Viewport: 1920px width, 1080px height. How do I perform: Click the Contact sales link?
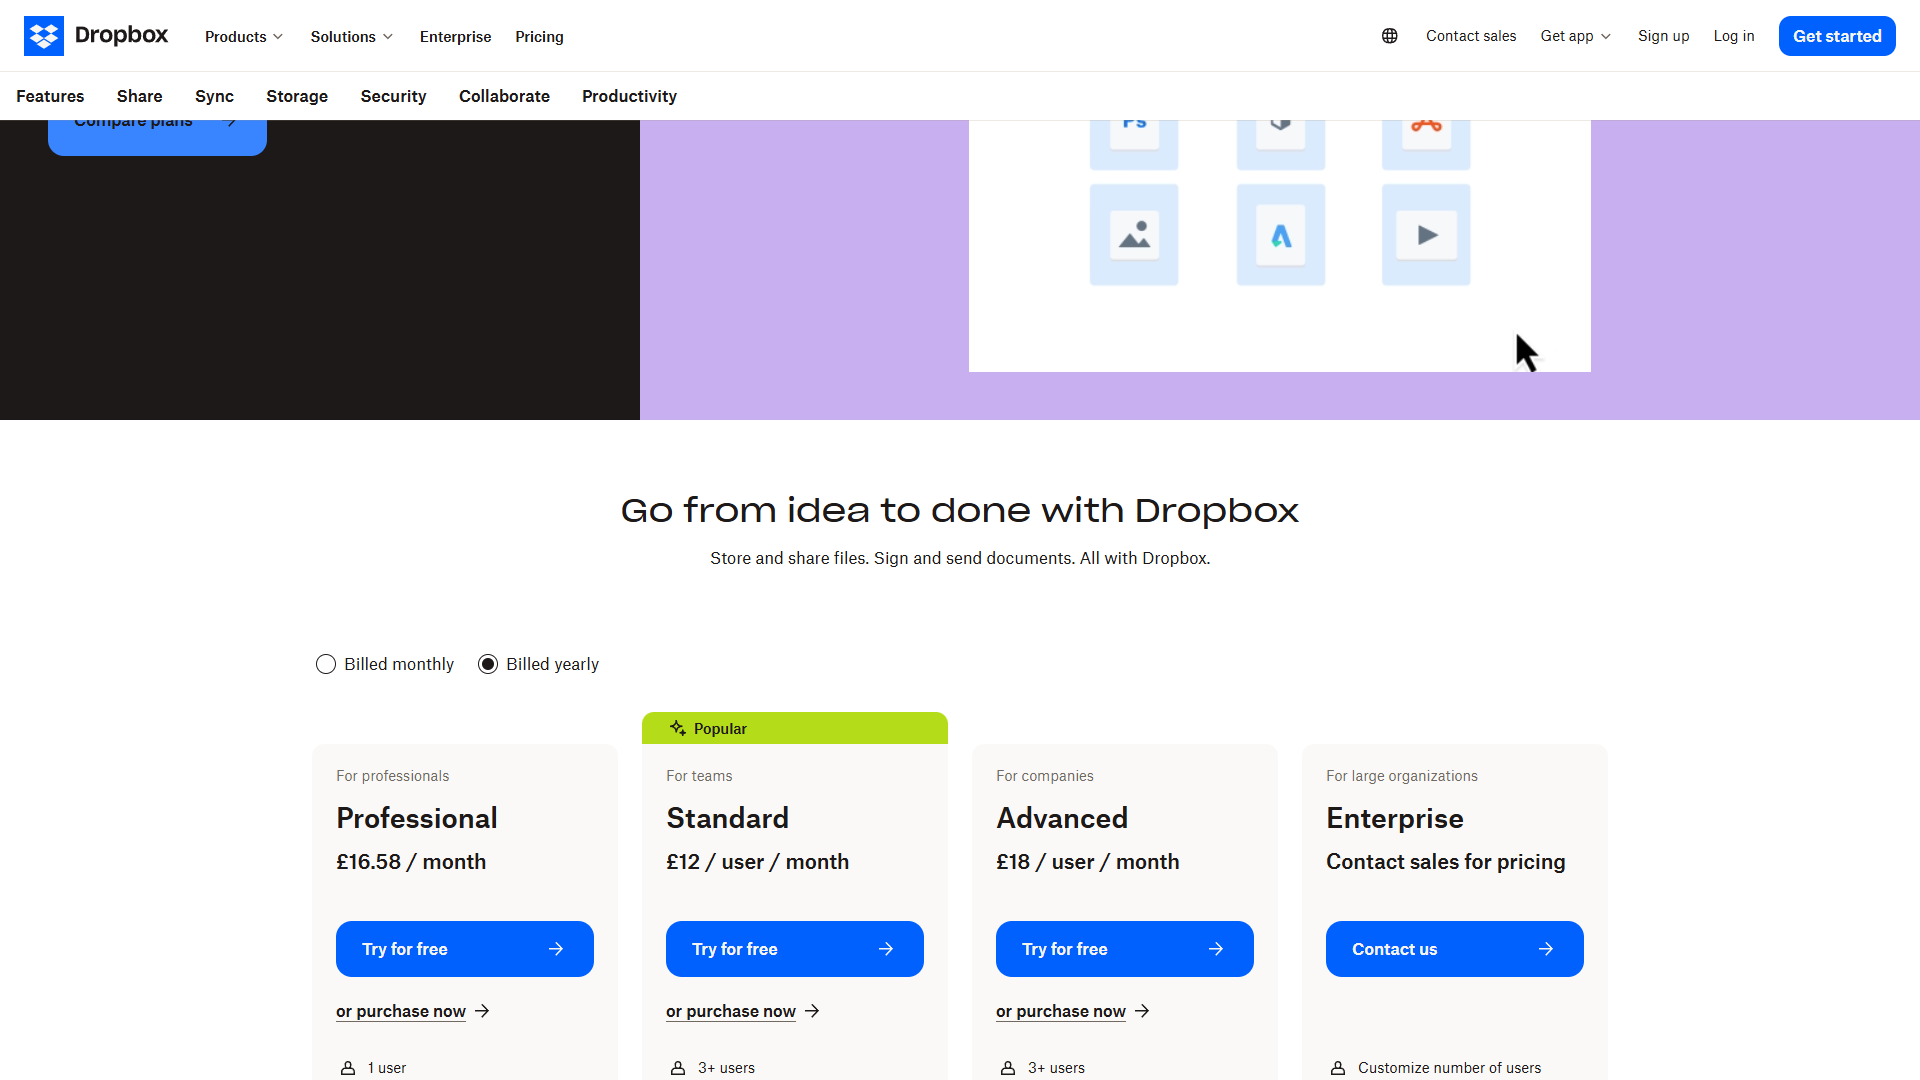pyautogui.click(x=1471, y=36)
